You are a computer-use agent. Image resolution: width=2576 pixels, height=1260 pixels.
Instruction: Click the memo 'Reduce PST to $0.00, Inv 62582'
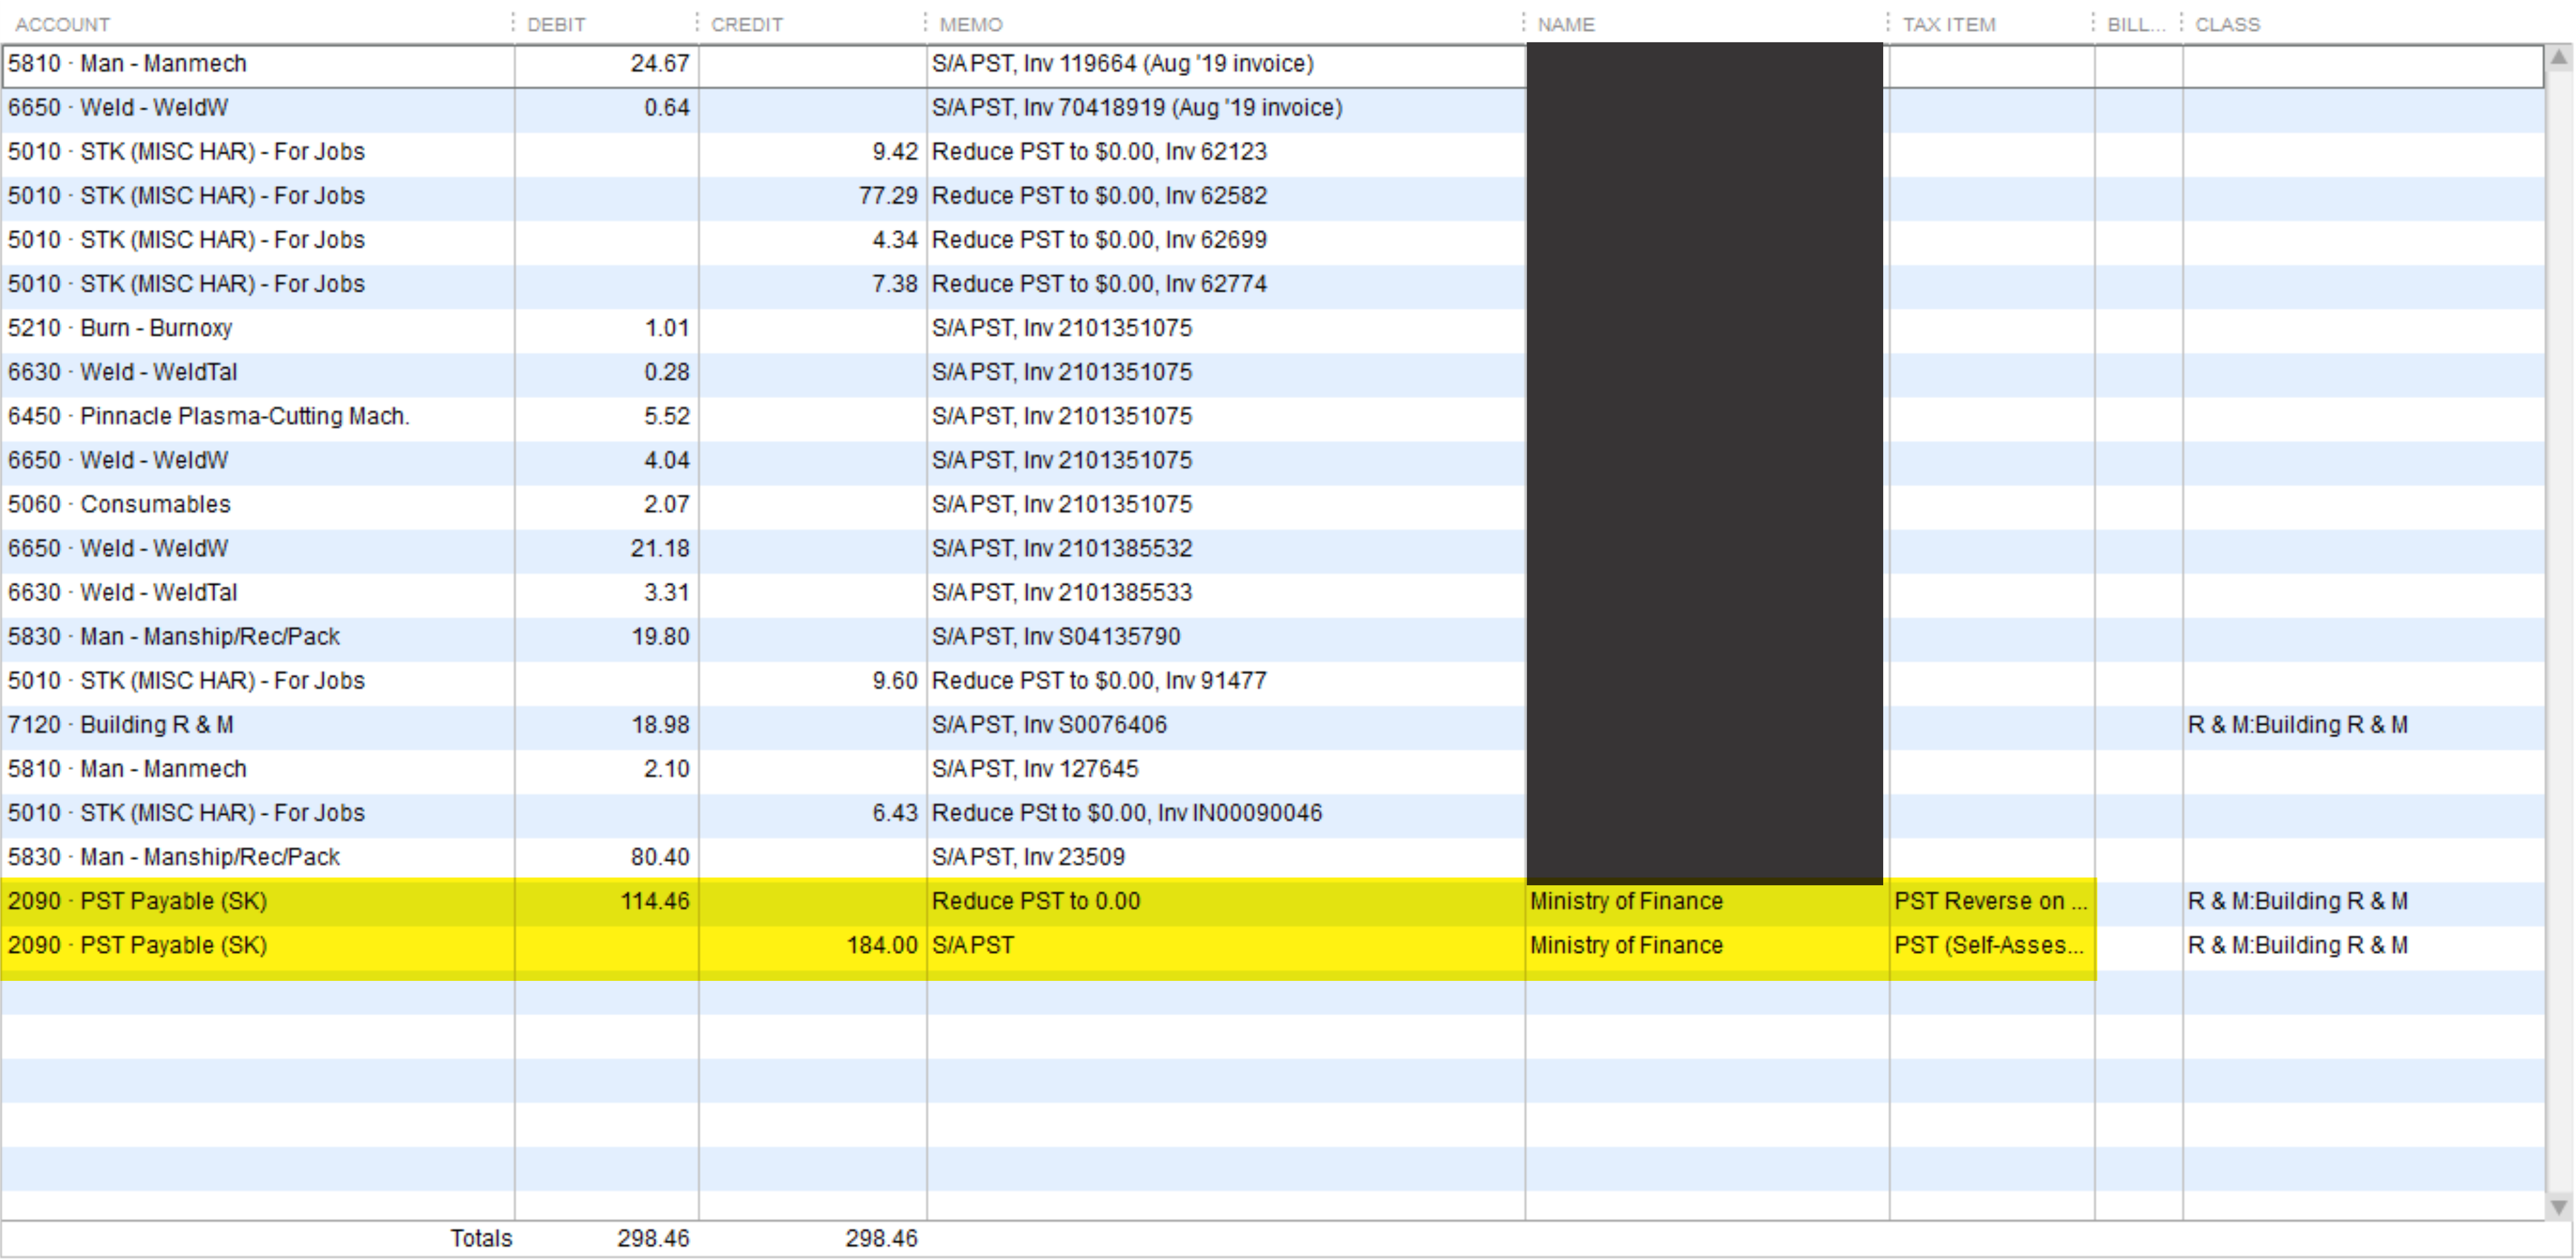1099,196
